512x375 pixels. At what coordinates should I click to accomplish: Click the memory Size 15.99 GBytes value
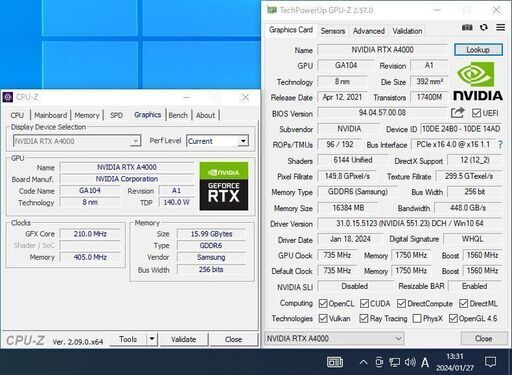[211, 234]
